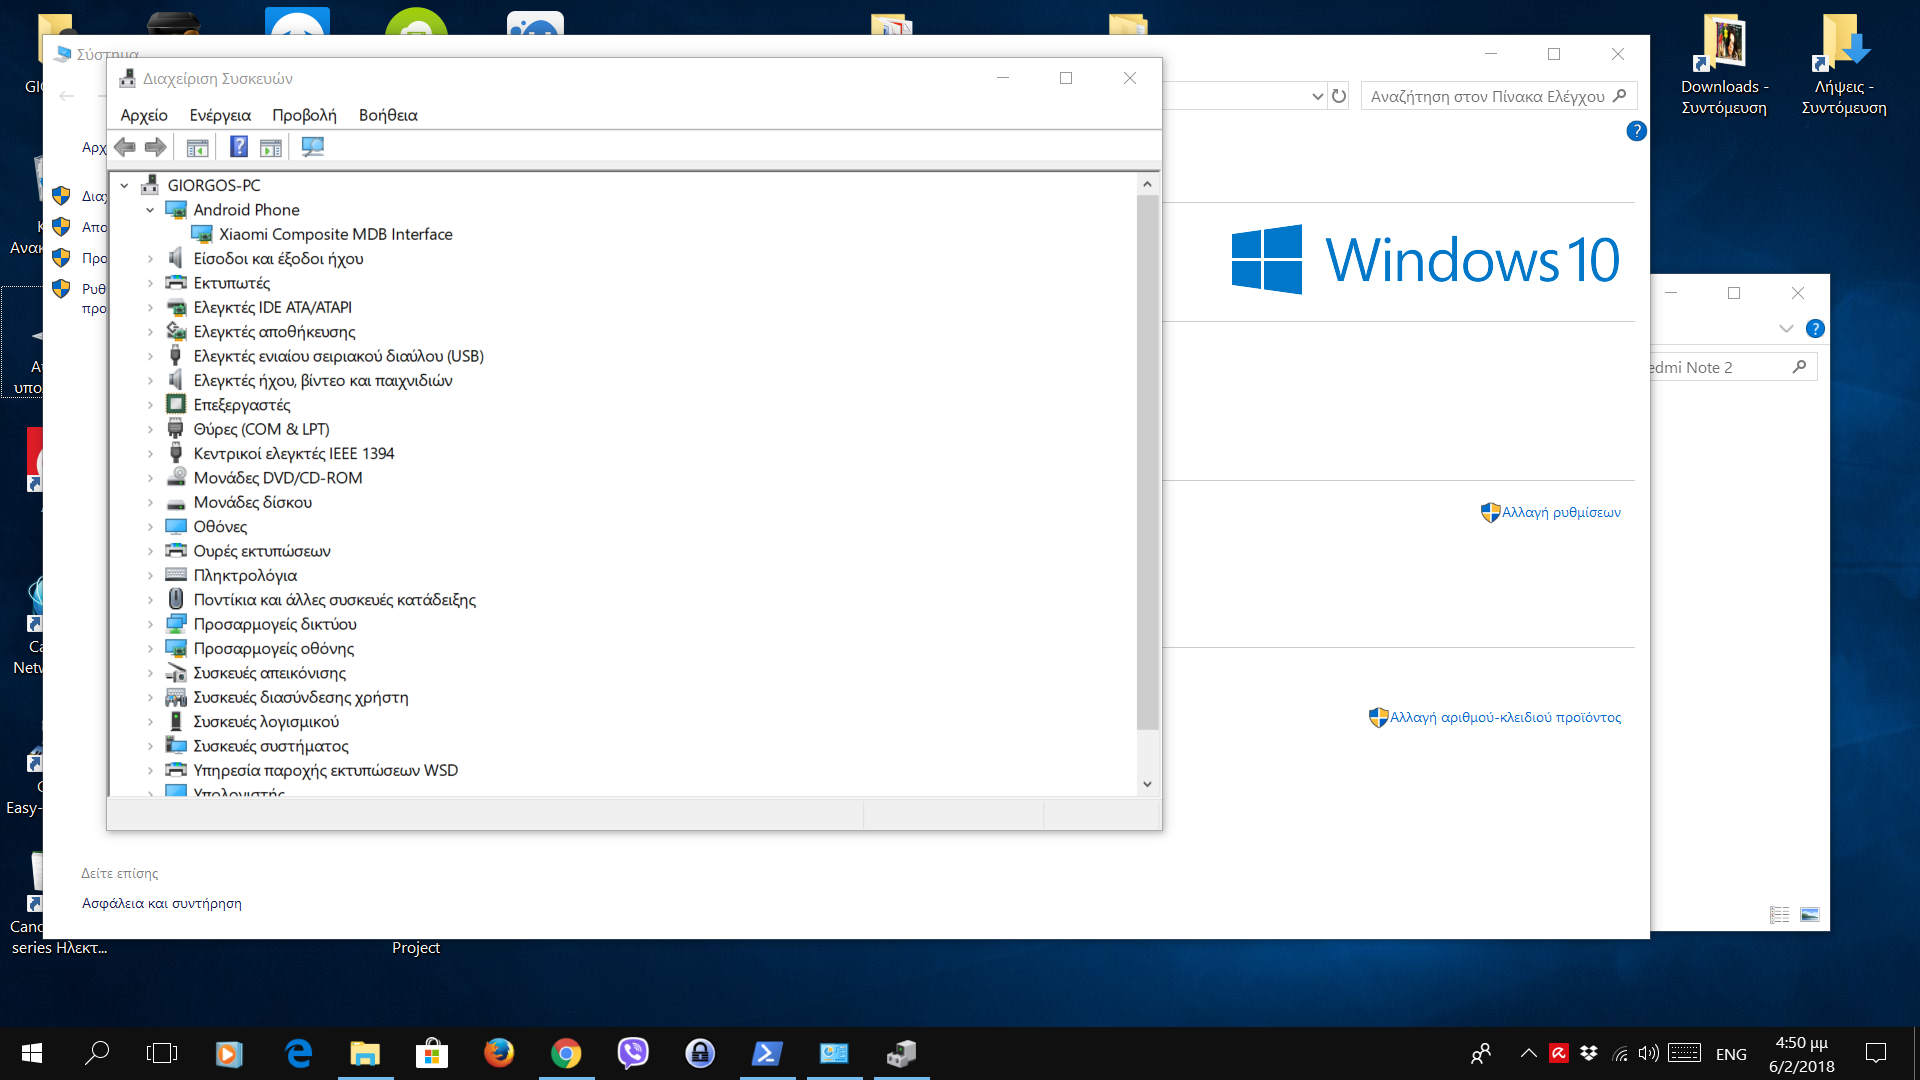This screenshot has width=1920, height=1080.
Task: Click the Control Panel search field
Action: pos(1488,96)
